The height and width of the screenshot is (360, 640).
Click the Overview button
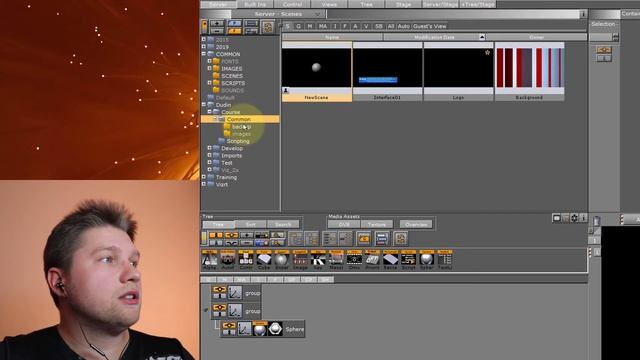point(416,224)
